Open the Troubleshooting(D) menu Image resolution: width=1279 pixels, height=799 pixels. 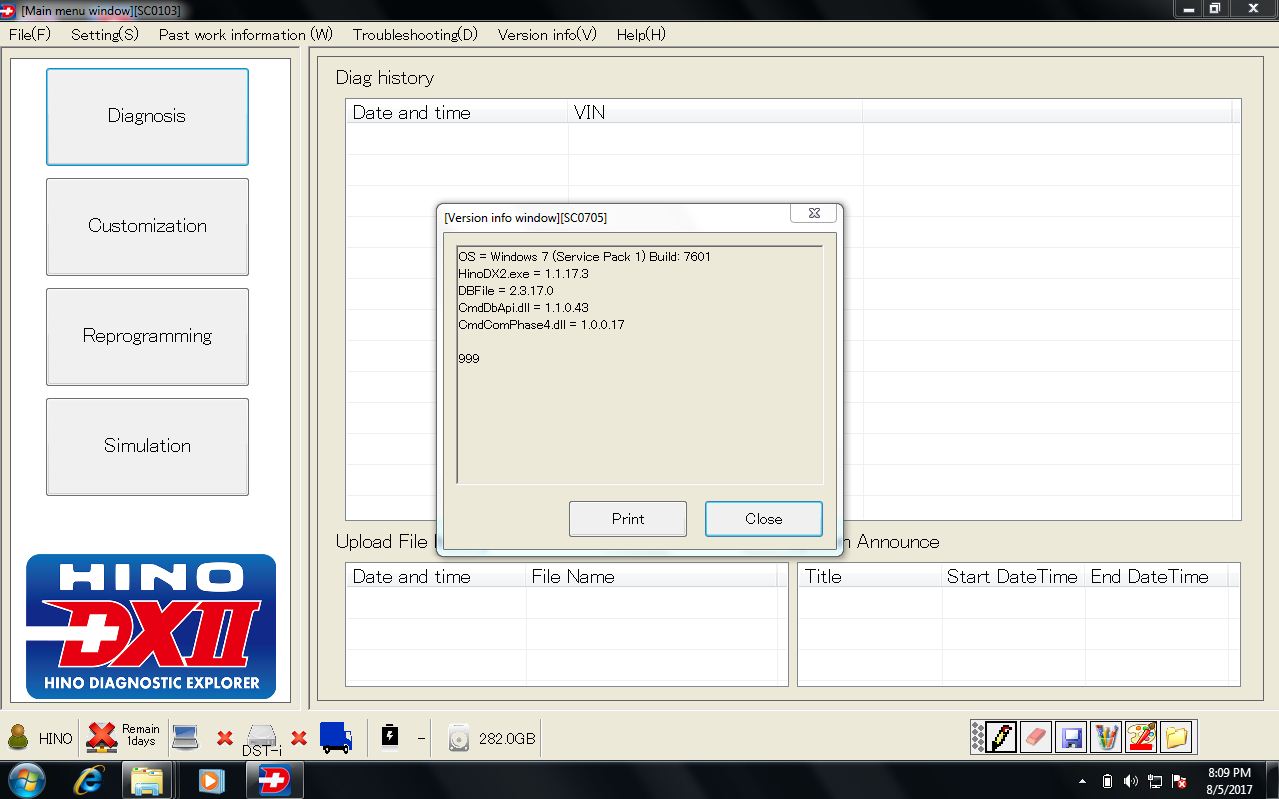(x=415, y=34)
